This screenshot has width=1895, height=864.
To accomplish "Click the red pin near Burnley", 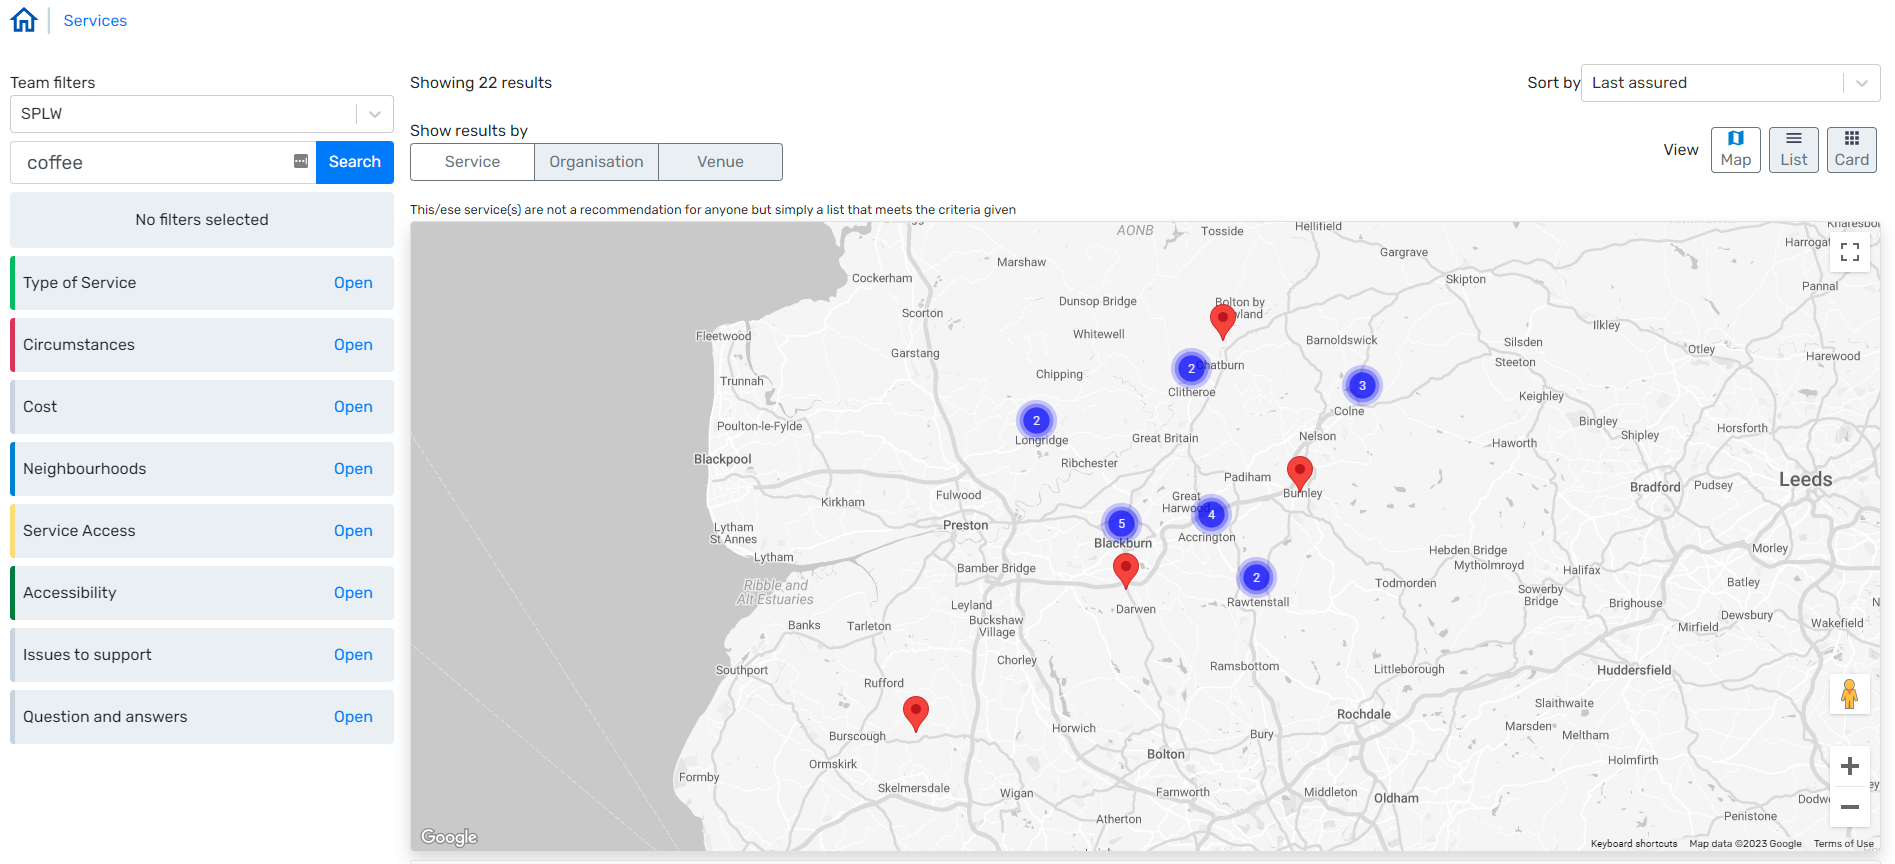I will pyautogui.click(x=1299, y=470).
